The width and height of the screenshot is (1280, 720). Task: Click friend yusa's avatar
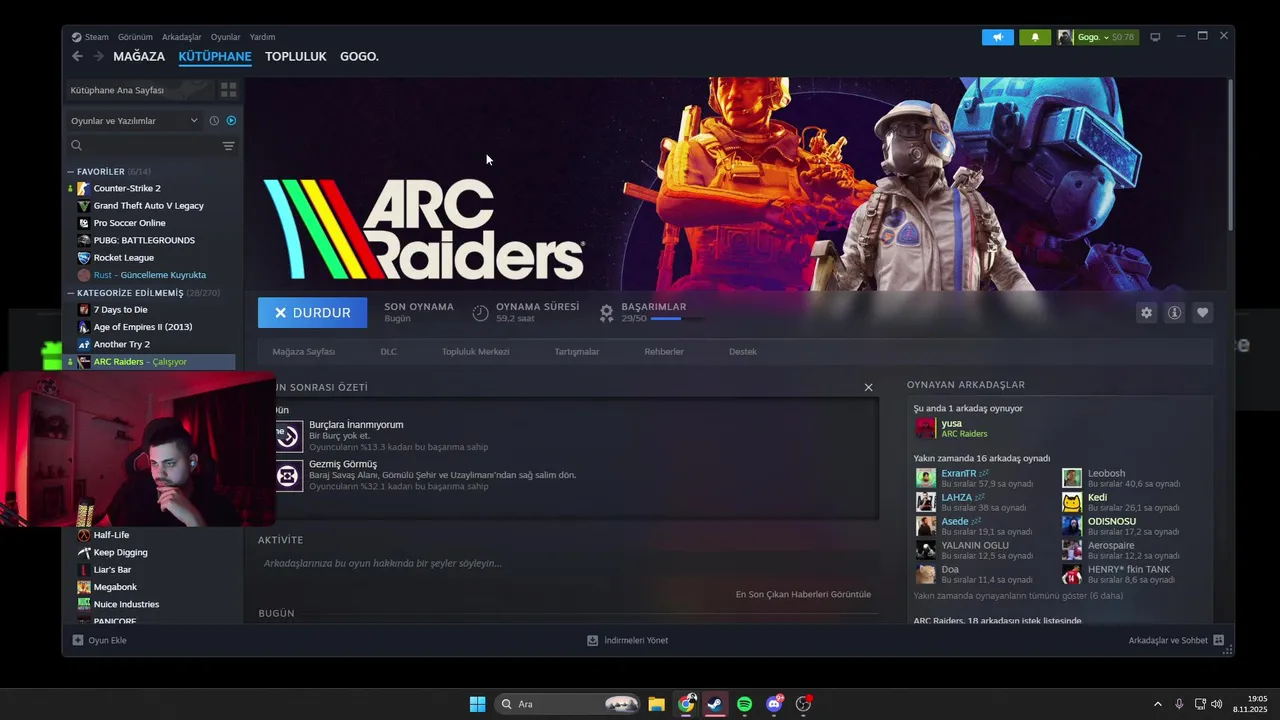(926, 428)
